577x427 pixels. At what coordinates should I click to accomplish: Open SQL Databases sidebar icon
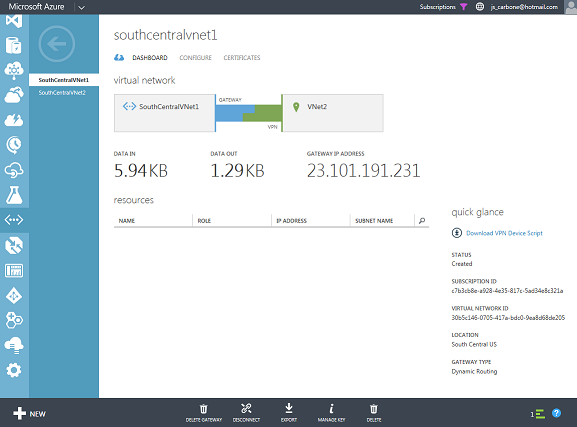coord(14,45)
